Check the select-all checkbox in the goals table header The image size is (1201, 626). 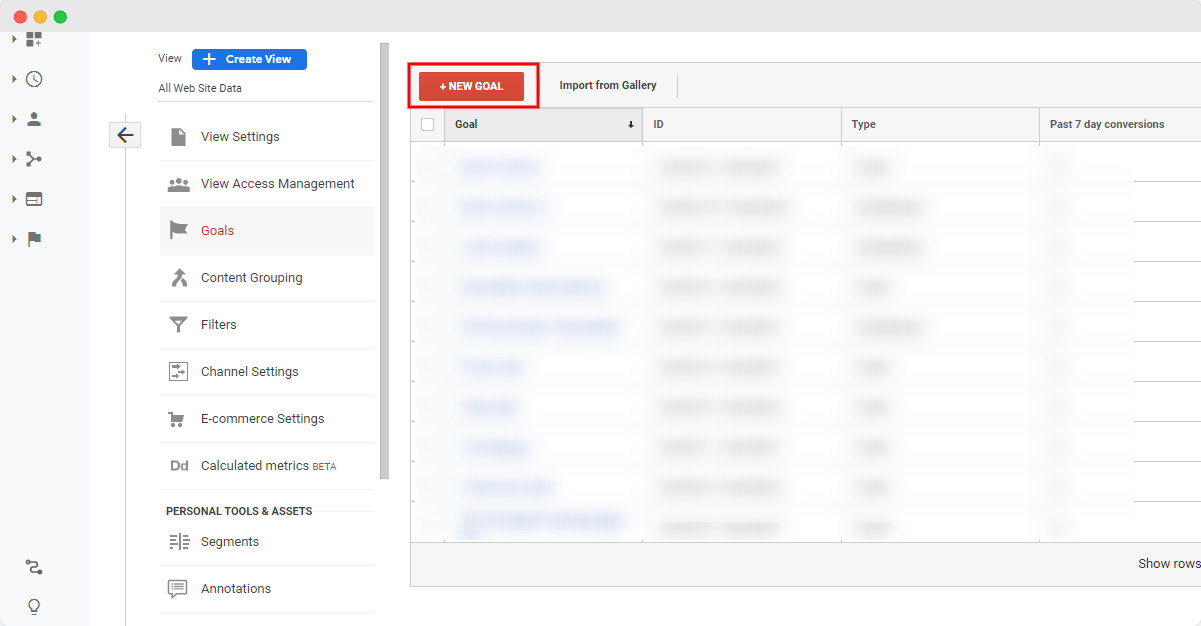click(427, 124)
